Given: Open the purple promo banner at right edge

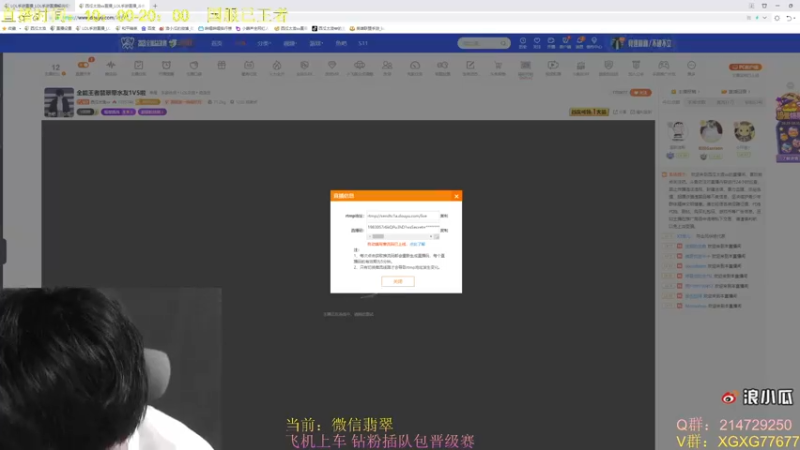Looking at the screenshot, I should point(788,128).
